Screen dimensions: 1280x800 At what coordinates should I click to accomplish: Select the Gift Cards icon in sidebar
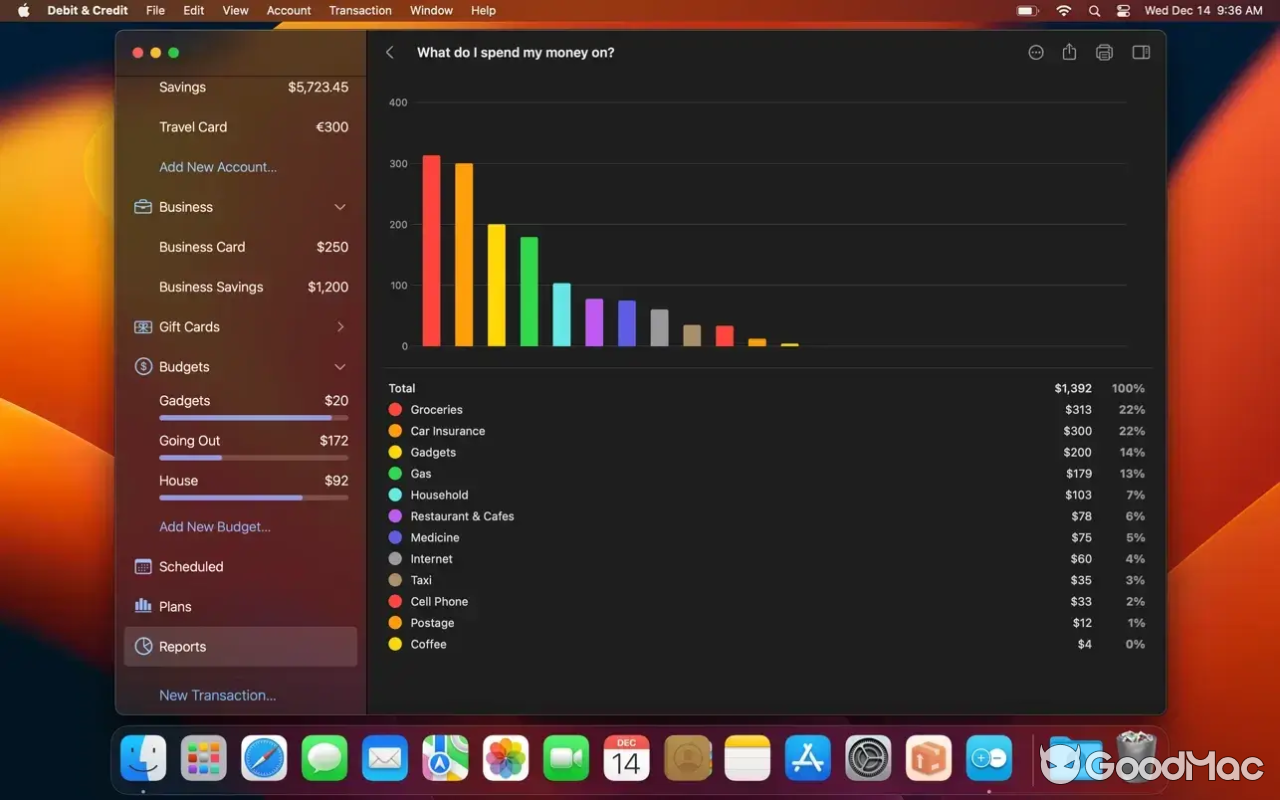click(140, 327)
